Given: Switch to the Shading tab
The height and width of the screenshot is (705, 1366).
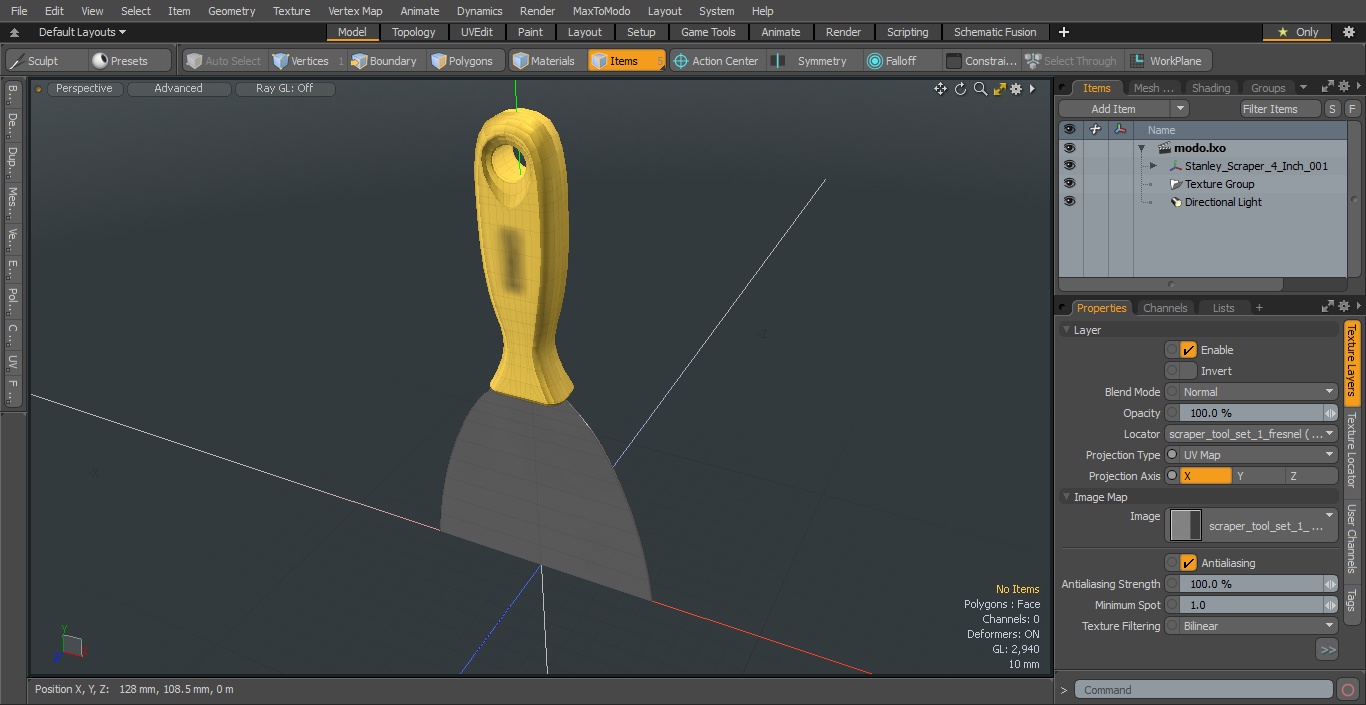Looking at the screenshot, I should (x=1211, y=88).
